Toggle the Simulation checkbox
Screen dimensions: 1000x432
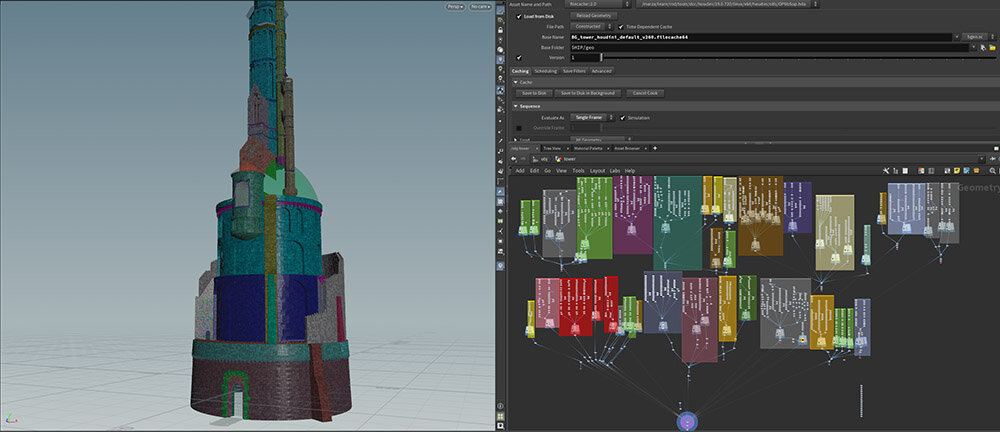(623, 117)
